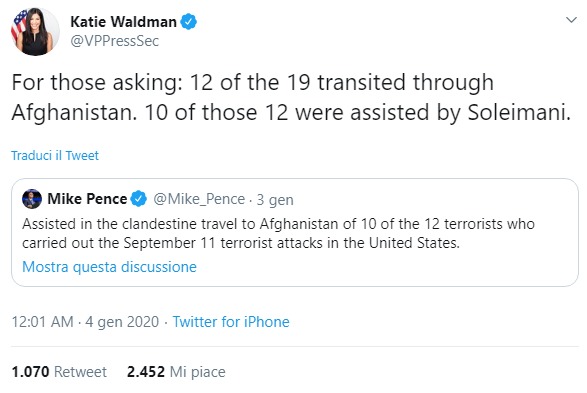Click 'Traduci il Tweet' to translate
This screenshot has width=587, height=393.
[55, 155]
